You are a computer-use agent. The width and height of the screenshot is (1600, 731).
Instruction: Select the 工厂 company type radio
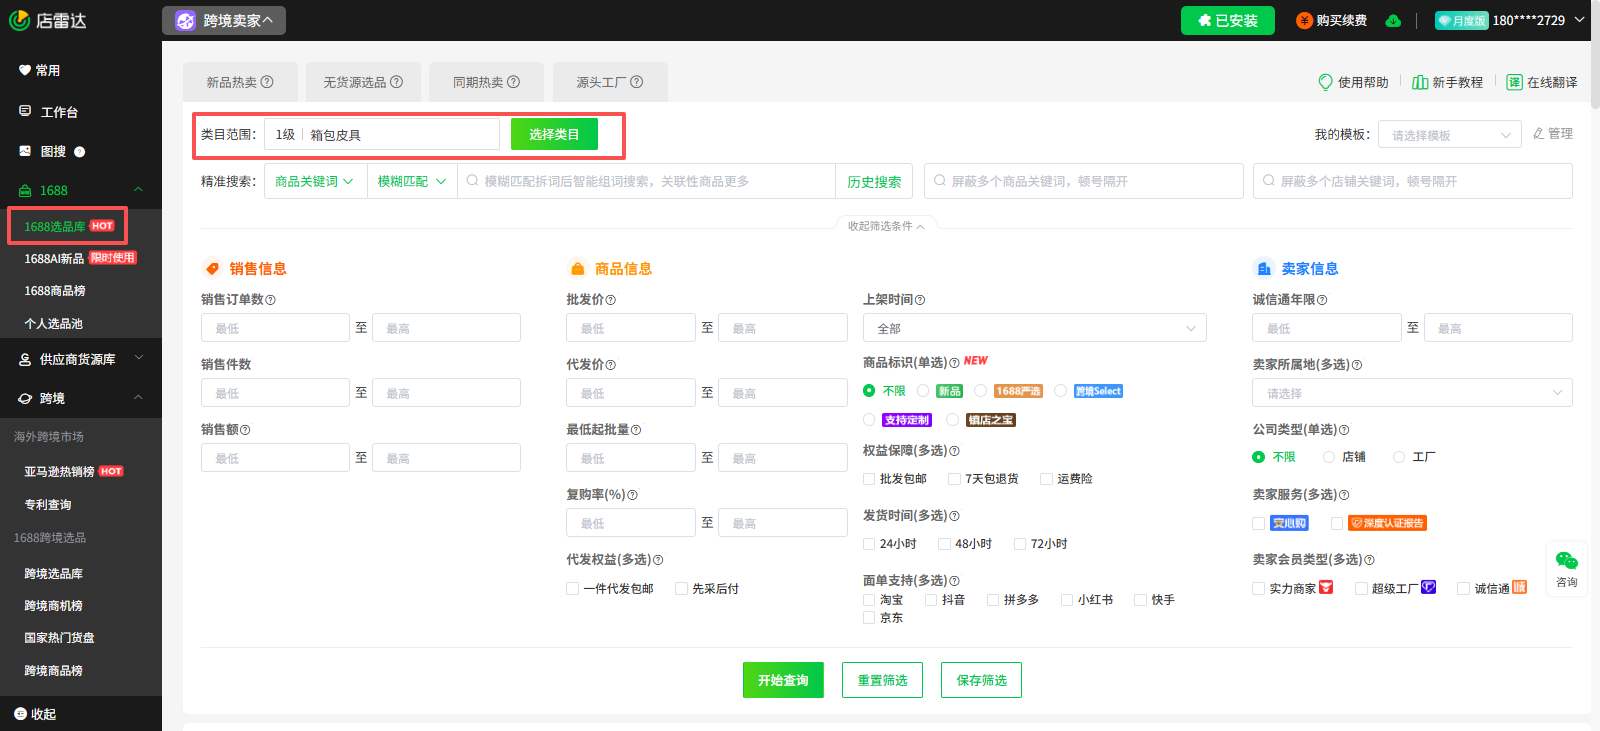(x=1399, y=457)
